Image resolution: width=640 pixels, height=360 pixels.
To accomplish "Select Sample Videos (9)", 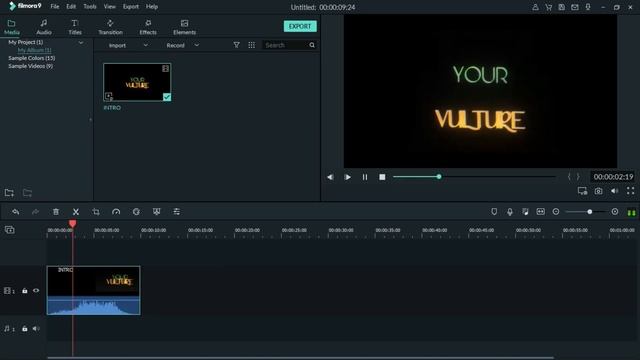I will click(30, 66).
